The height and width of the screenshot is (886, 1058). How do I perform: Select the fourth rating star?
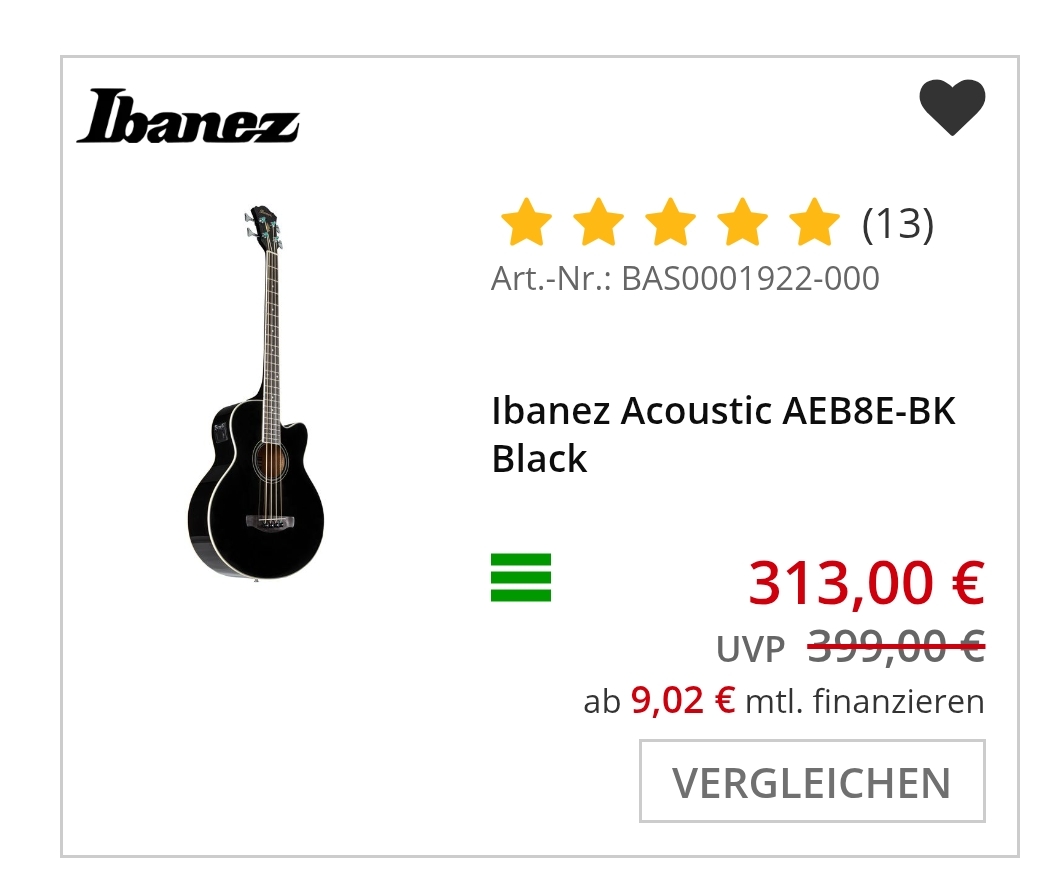742,222
